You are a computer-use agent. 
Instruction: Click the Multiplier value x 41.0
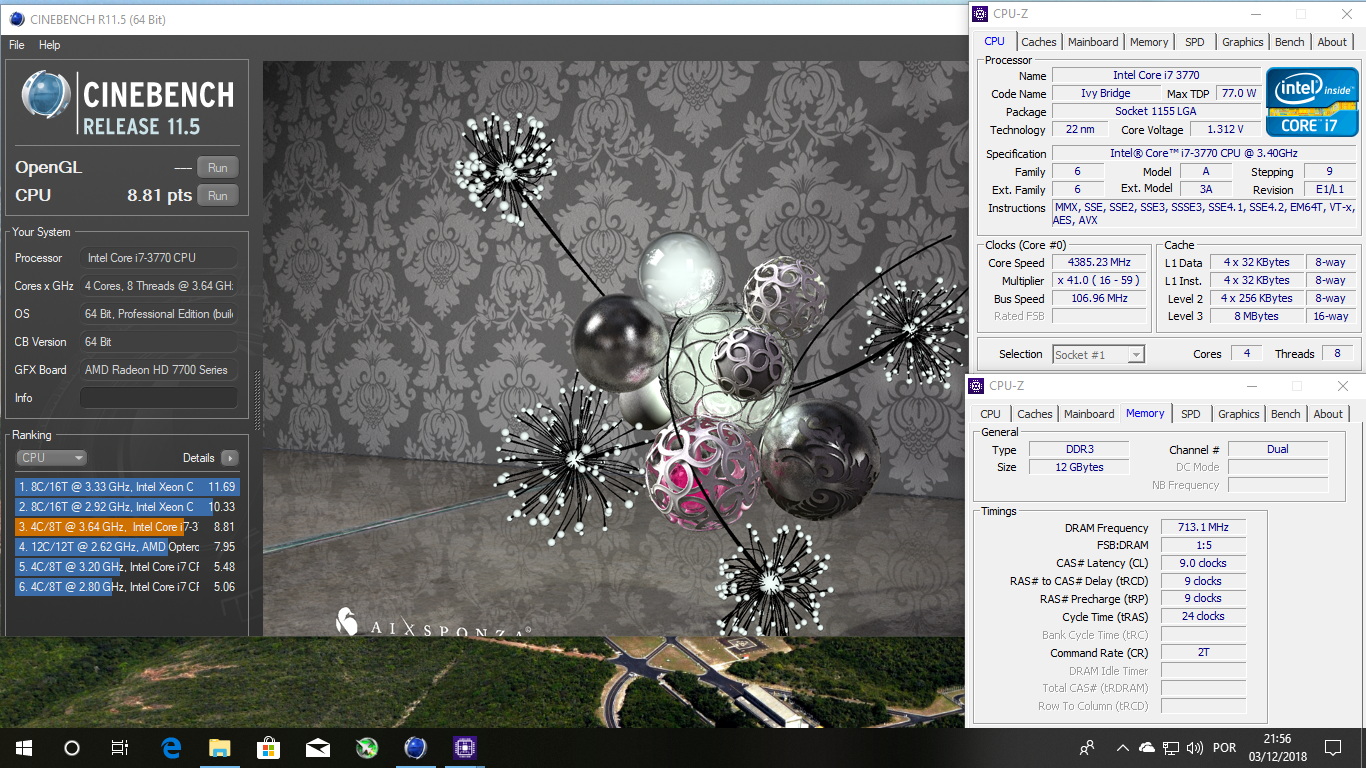(1097, 281)
